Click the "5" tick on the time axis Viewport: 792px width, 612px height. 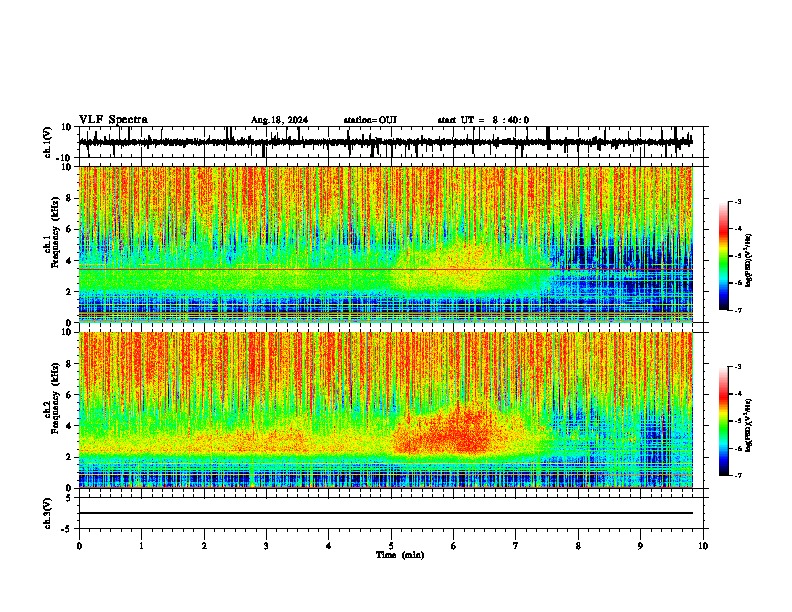[x=391, y=546]
